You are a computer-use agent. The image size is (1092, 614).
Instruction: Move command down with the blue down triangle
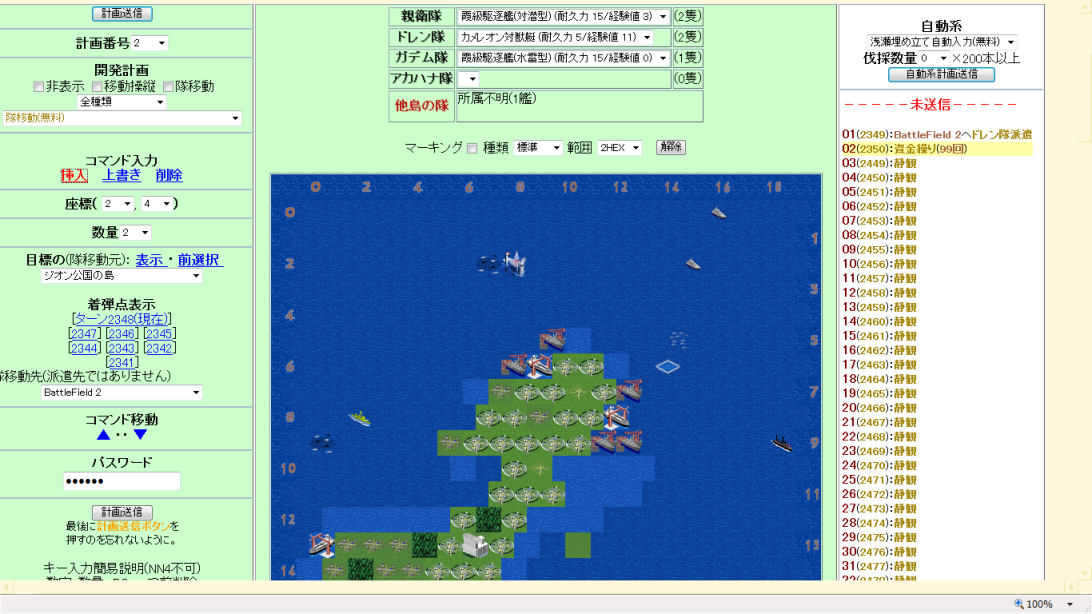tap(140, 434)
